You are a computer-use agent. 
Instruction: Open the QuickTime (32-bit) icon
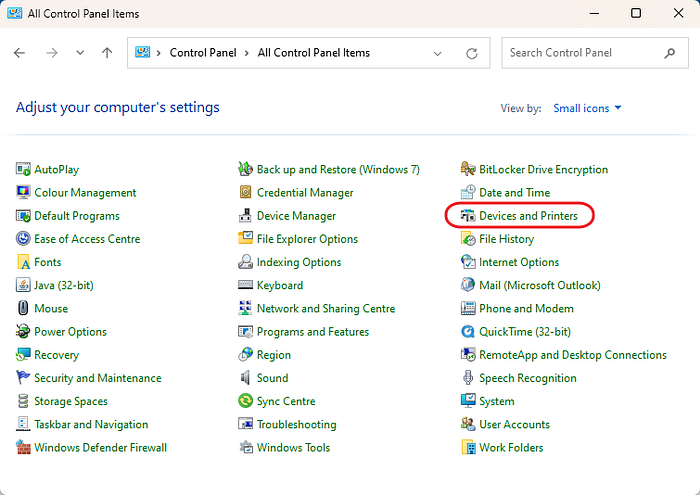pos(468,332)
